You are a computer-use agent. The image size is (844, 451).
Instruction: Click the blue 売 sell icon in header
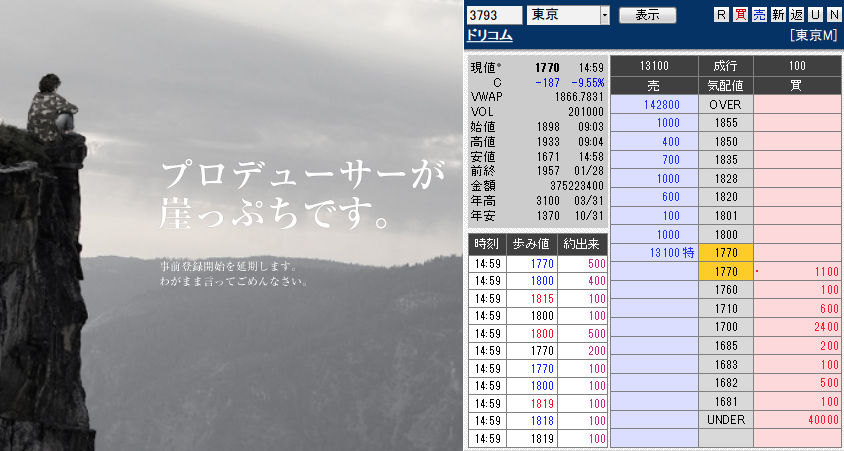759,15
